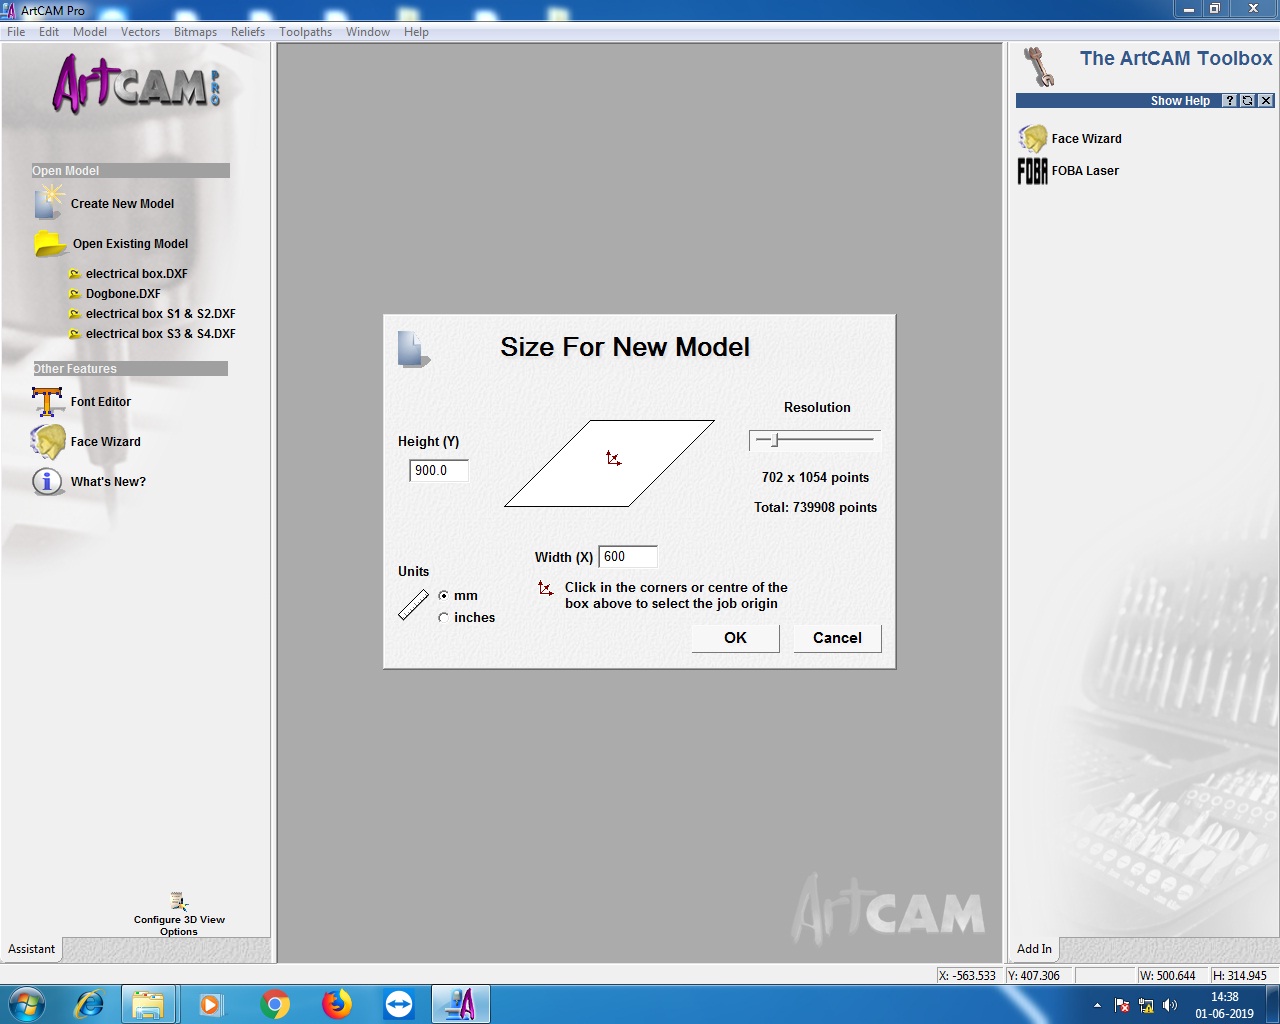Select the inches units radio button

[x=443, y=618]
